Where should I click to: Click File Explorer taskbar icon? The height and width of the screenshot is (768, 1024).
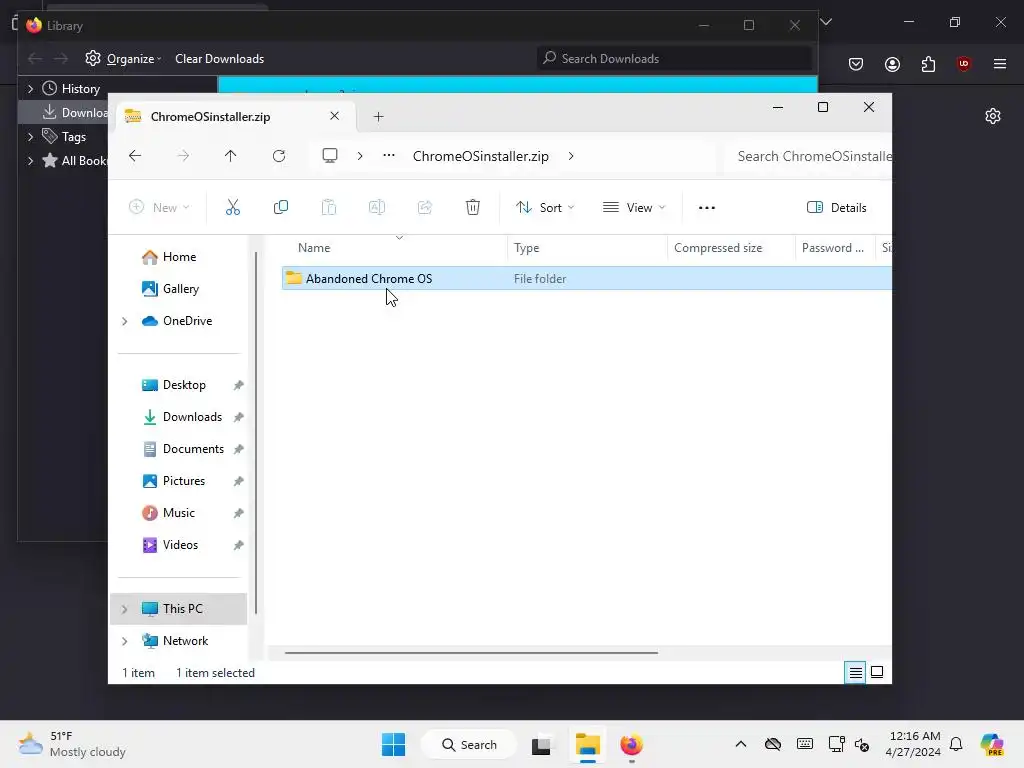click(x=588, y=744)
